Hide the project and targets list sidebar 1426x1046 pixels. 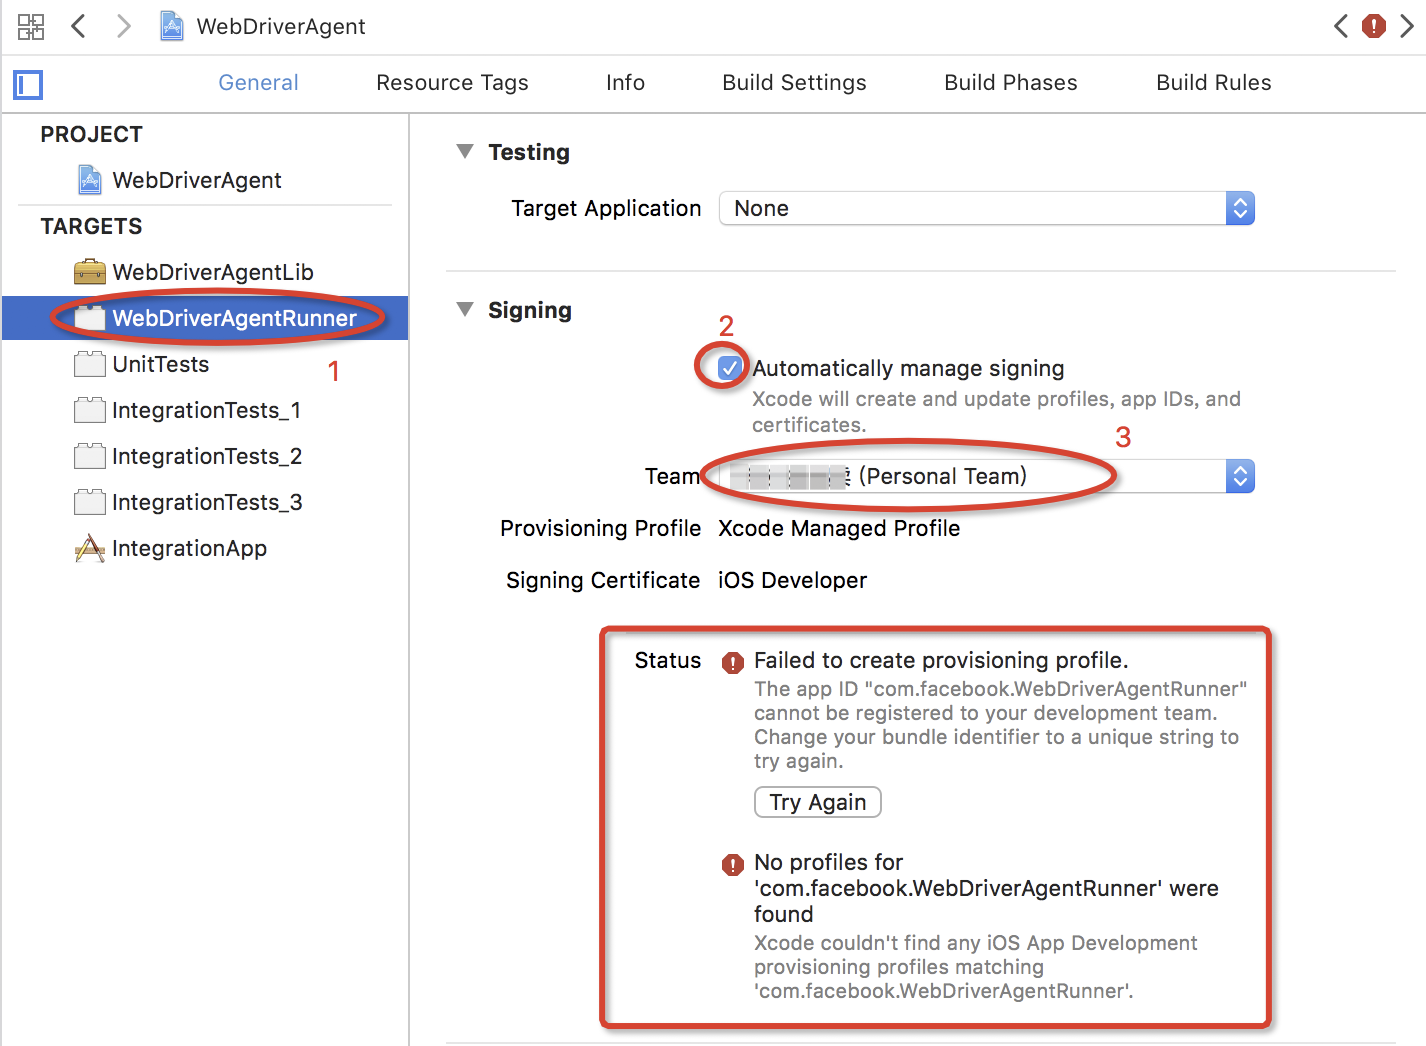[28, 85]
